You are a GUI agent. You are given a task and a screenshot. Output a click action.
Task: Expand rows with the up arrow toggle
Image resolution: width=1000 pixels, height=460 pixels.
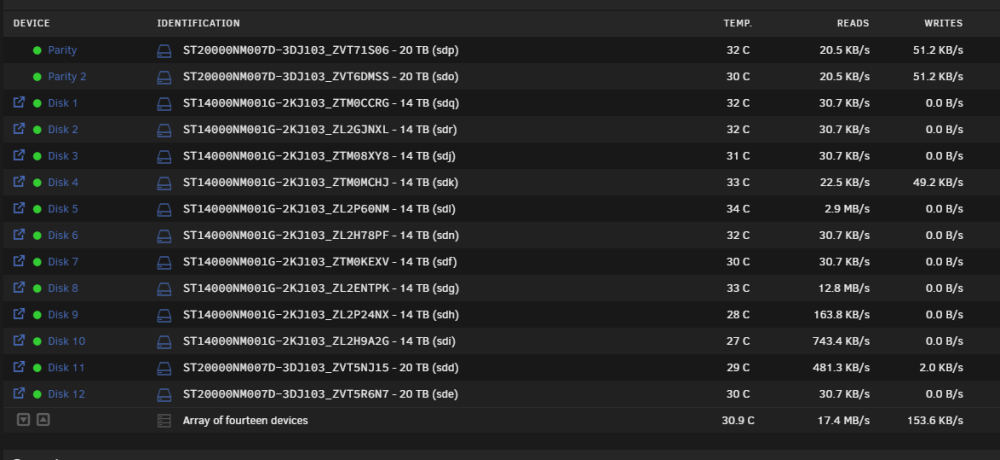pyautogui.click(x=43, y=420)
